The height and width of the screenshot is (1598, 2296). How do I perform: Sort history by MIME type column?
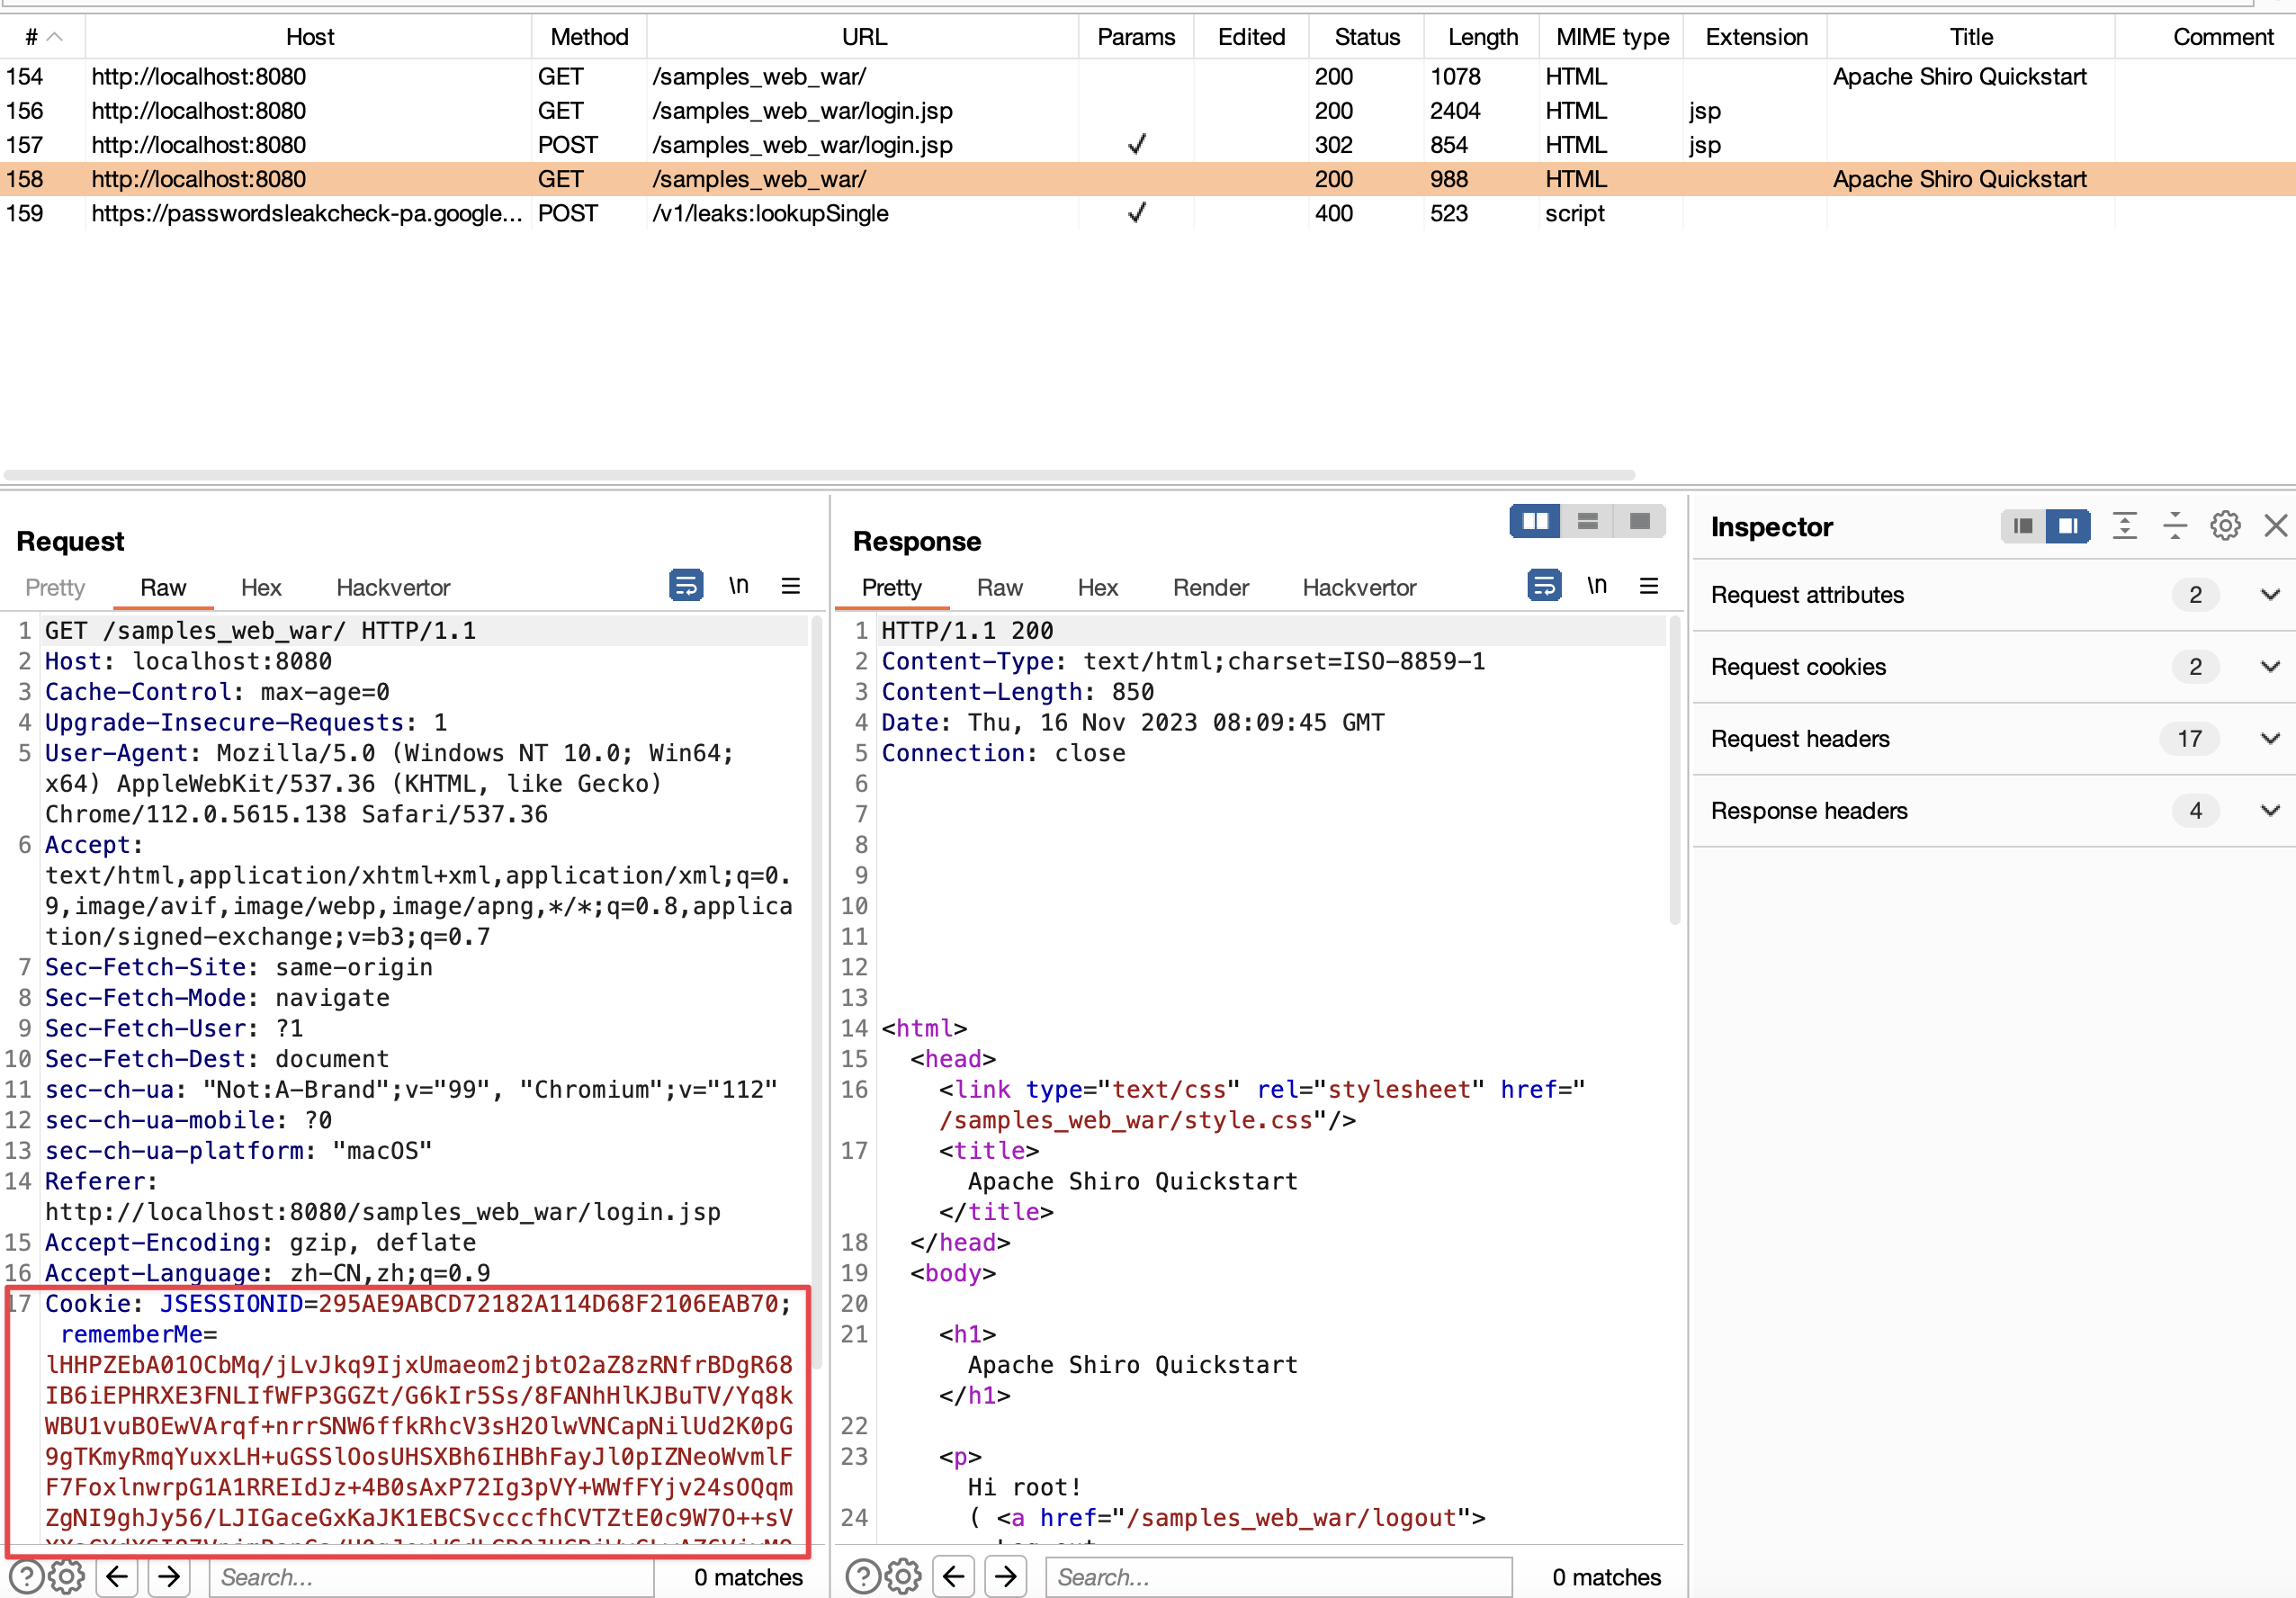[1612, 37]
